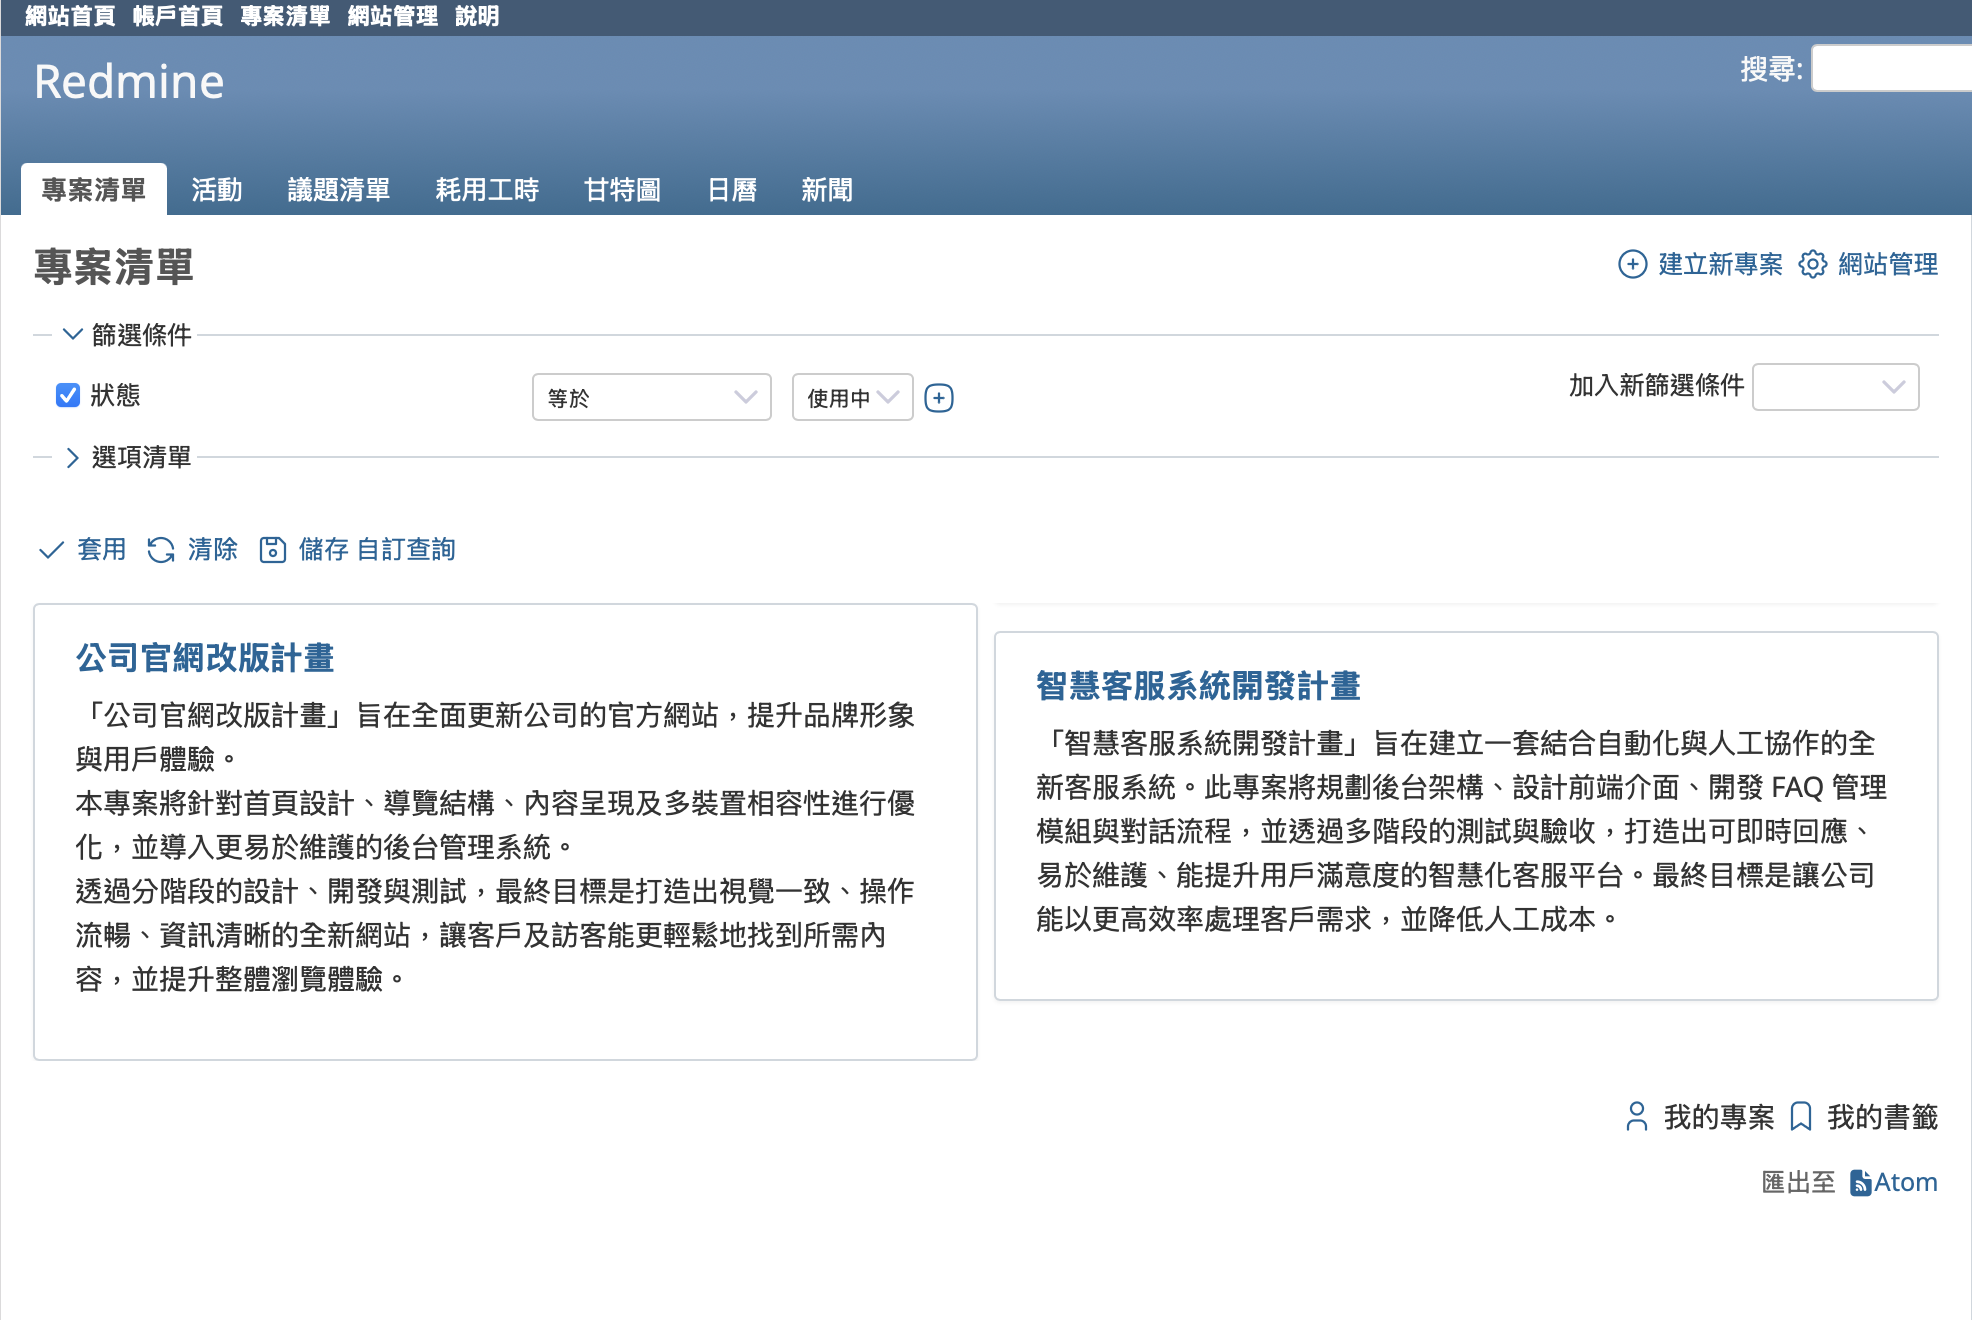The height and width of the screenshot is (1320, 1972).
Task: Open 網站管理 in top menu
Action: 393,16
